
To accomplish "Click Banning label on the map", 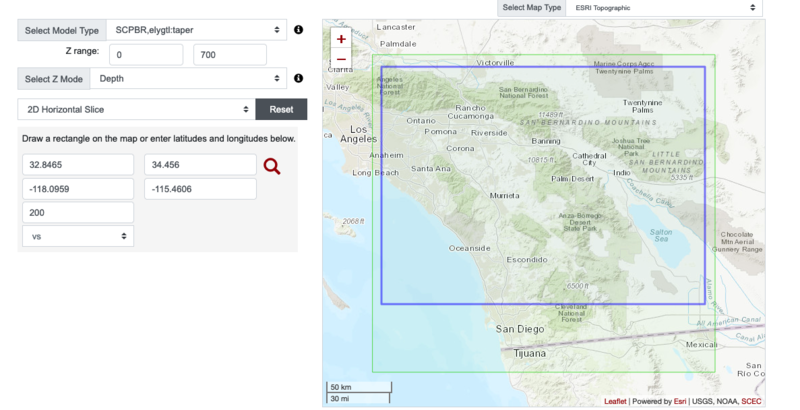I will point(545,141).
